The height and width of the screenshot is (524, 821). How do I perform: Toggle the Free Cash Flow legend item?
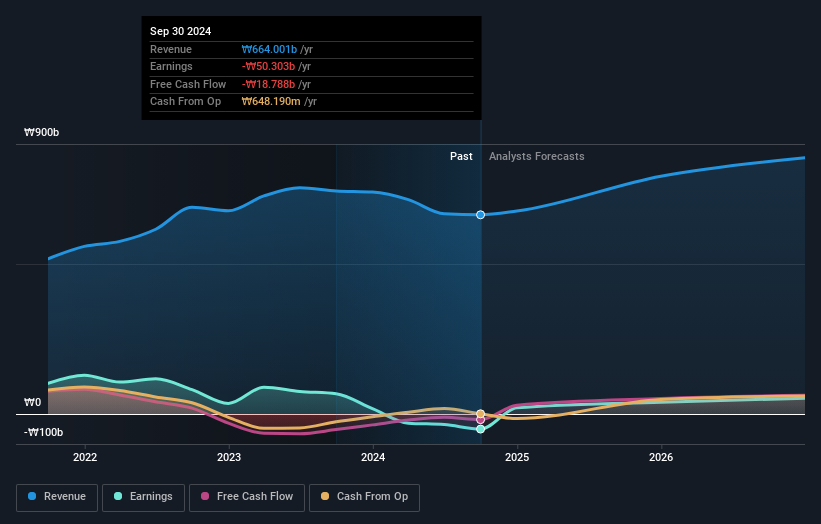[x=247, y=497]
